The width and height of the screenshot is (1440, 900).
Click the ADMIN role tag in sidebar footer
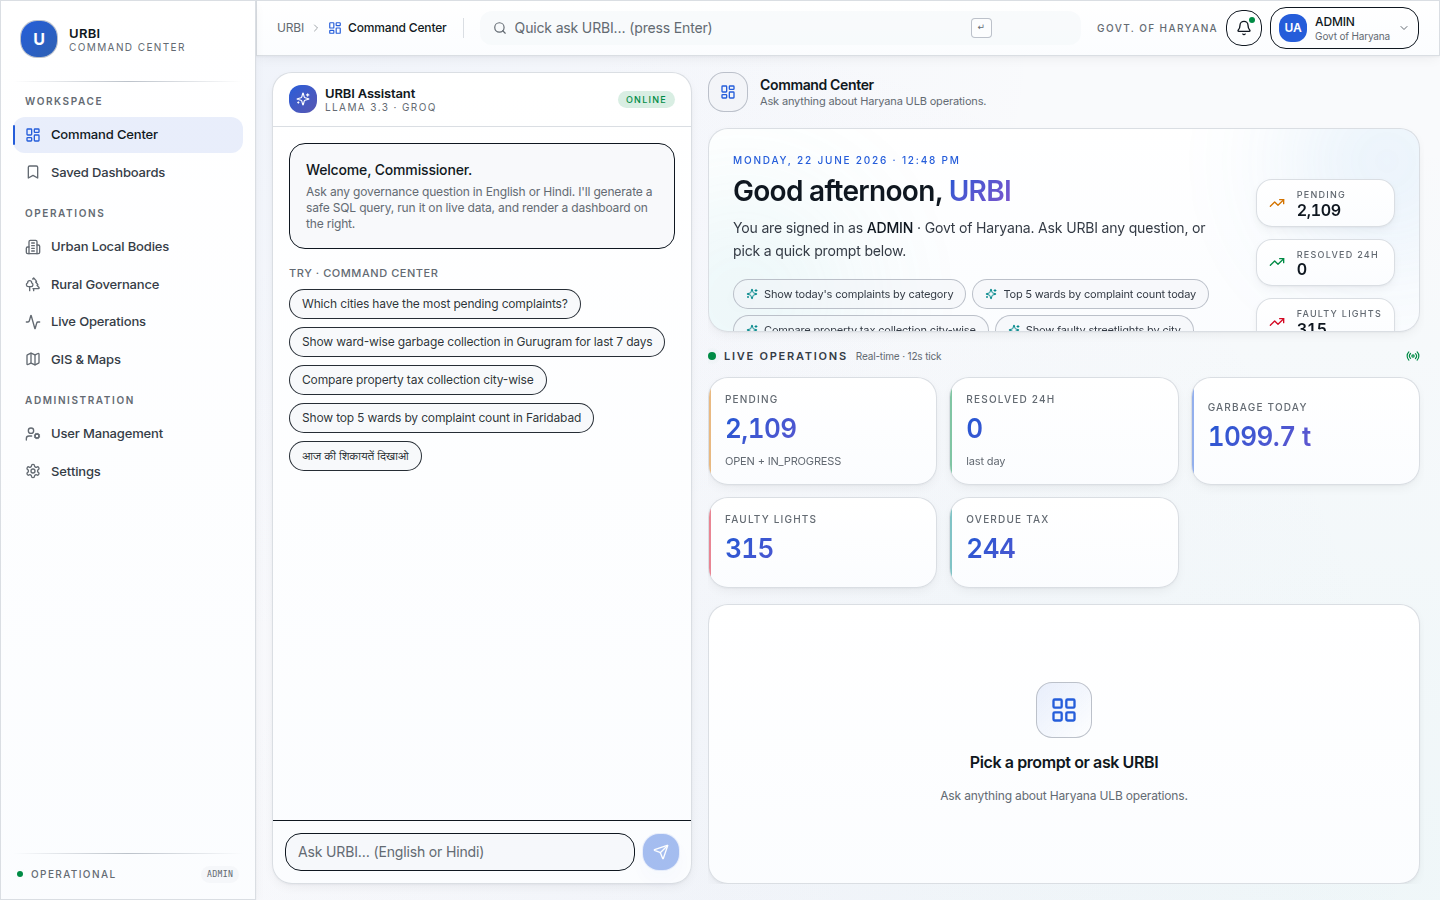[220, 874]
